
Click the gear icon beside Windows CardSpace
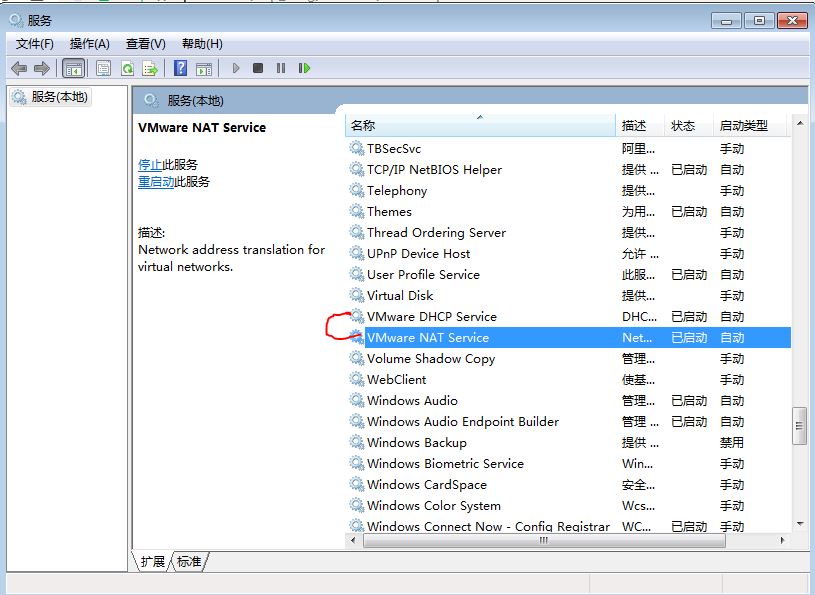coord(357,484)
